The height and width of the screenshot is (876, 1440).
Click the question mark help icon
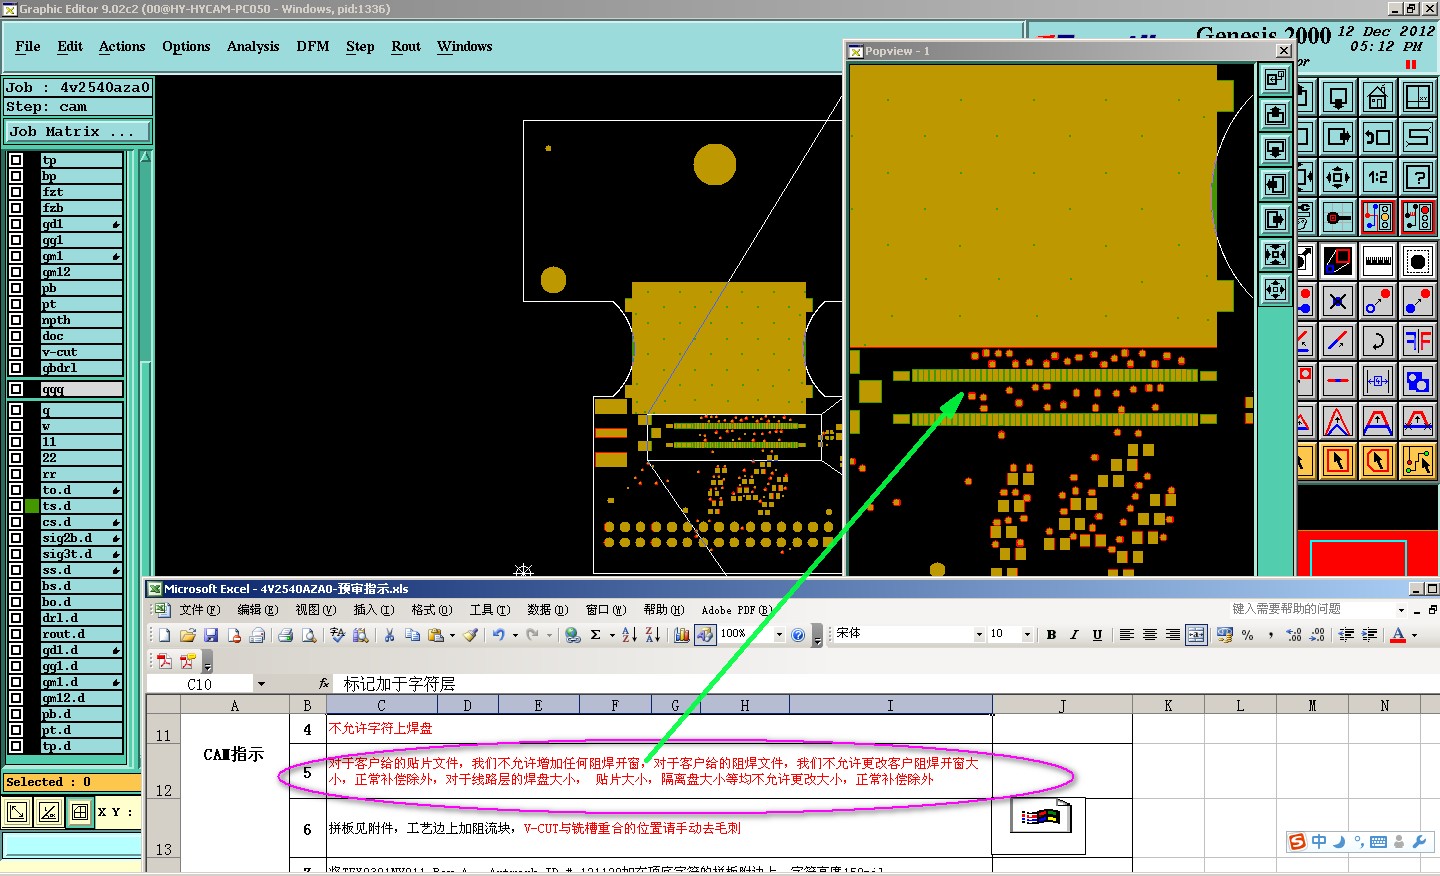tap(1418, 177)
